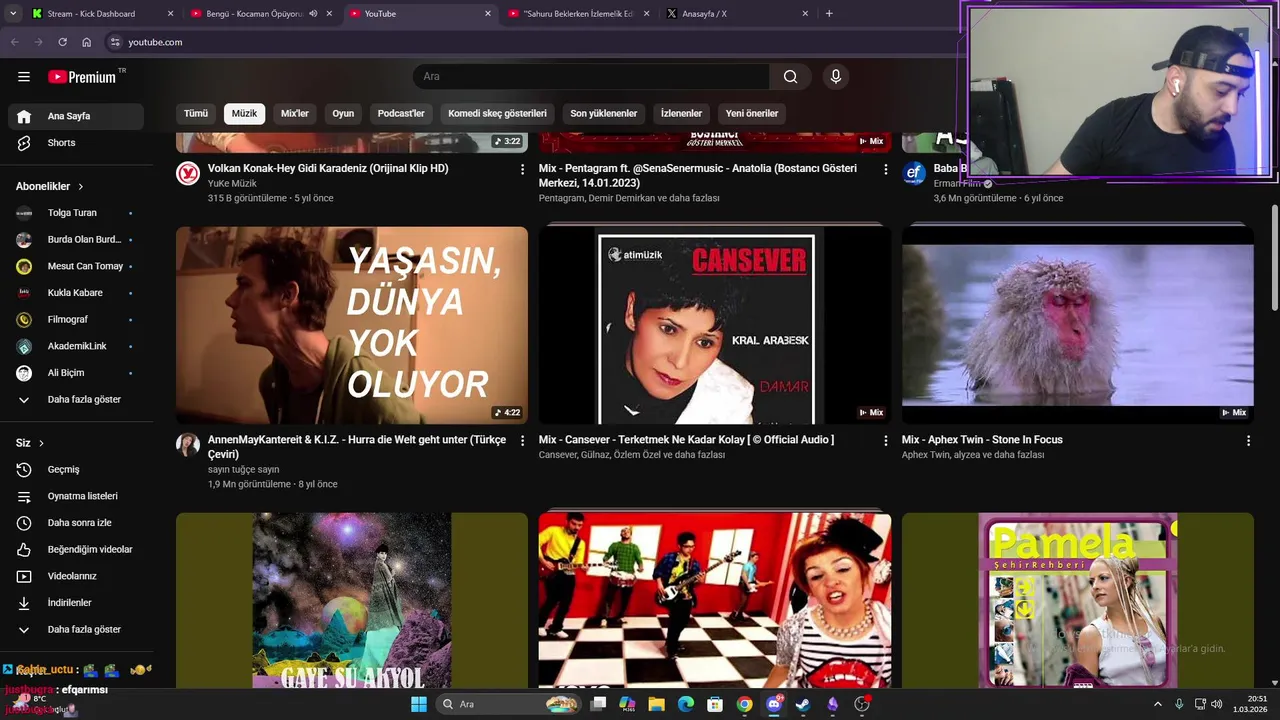Open the YouTube hamburger guide menu

tap(24, 77)
